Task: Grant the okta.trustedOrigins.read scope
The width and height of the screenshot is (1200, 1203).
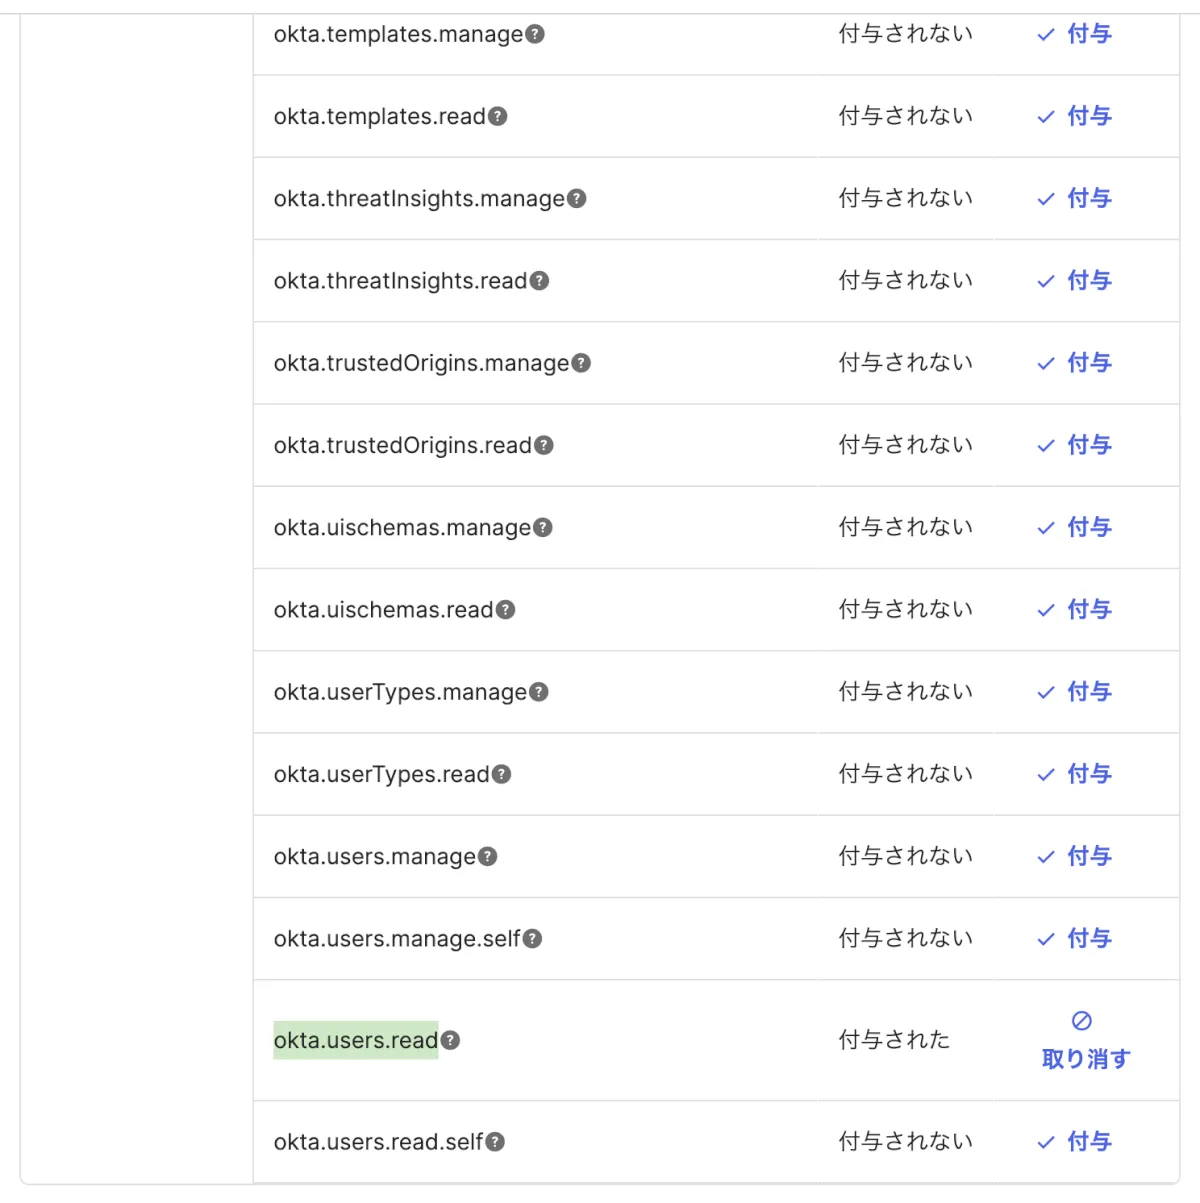Action: (1075, 445)
